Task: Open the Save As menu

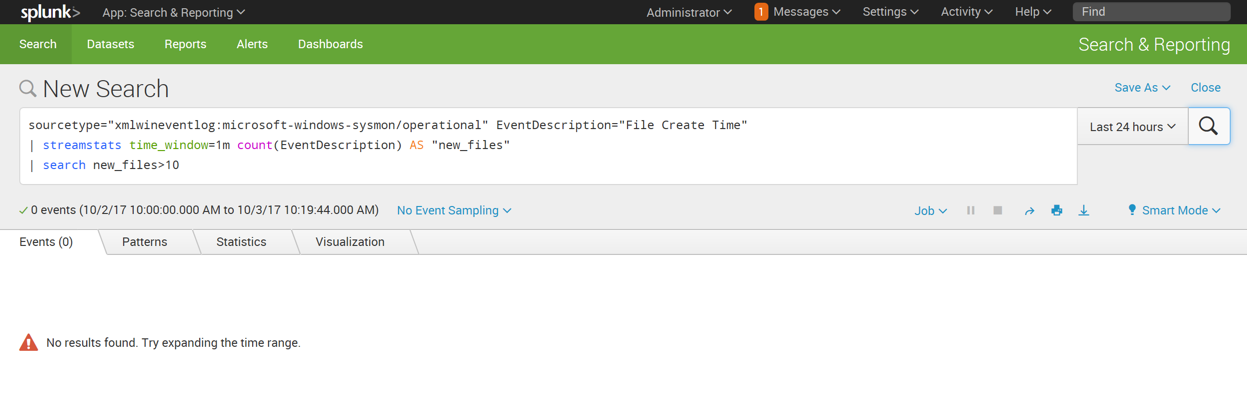Action: 1142,88
